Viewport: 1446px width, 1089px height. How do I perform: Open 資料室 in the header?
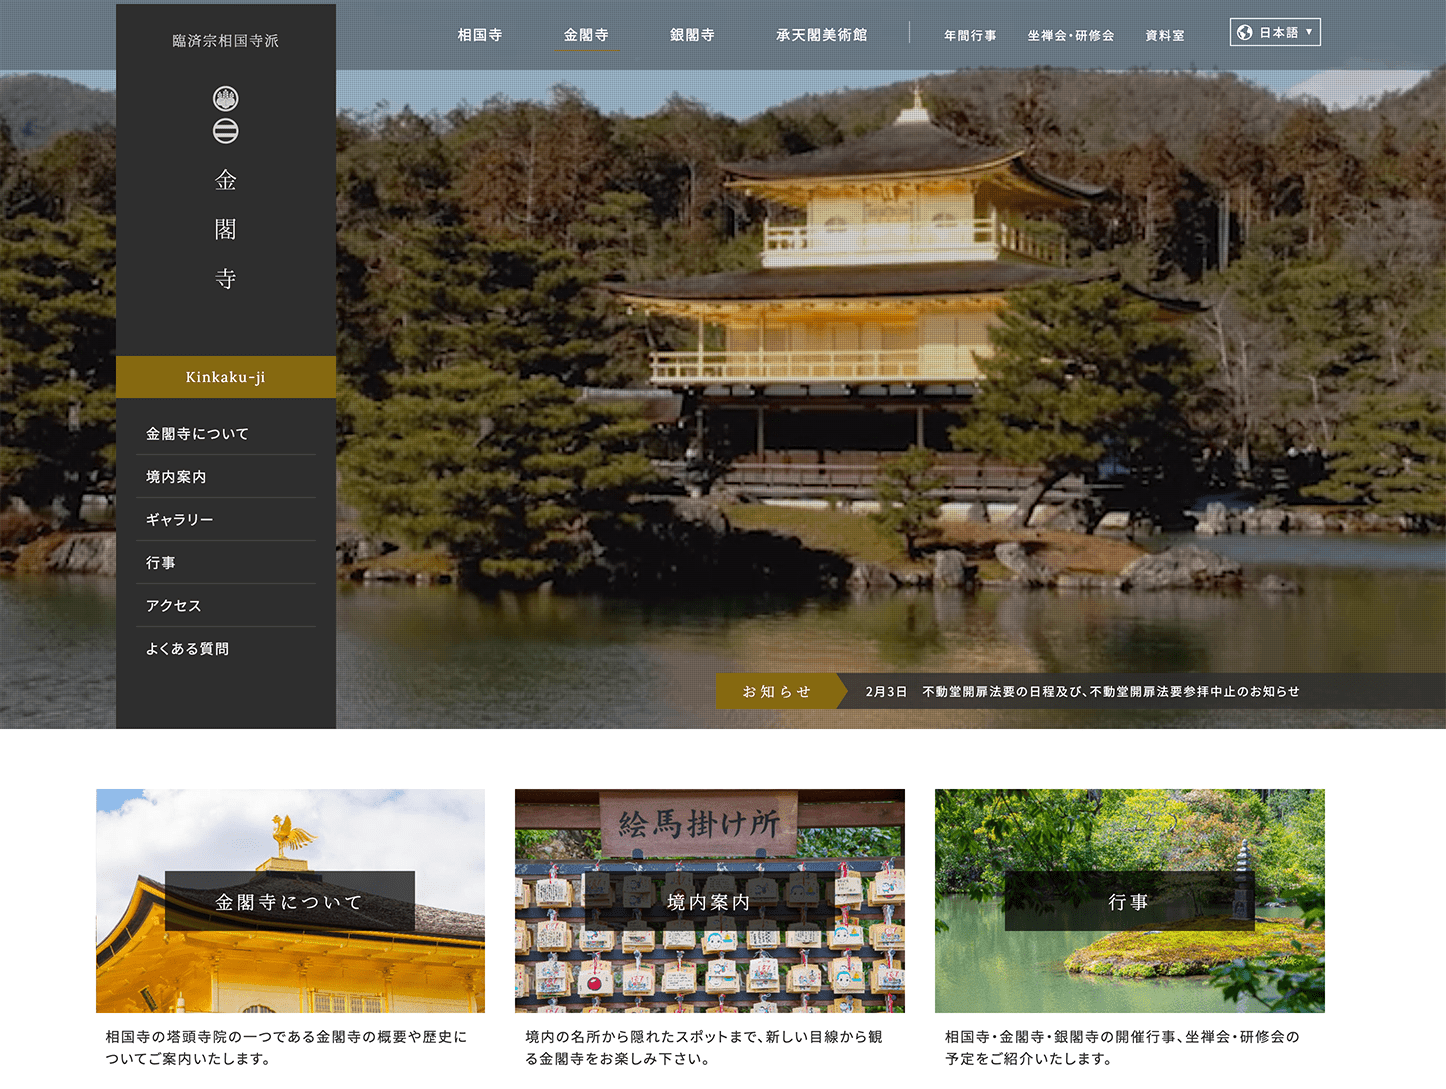1165,35
